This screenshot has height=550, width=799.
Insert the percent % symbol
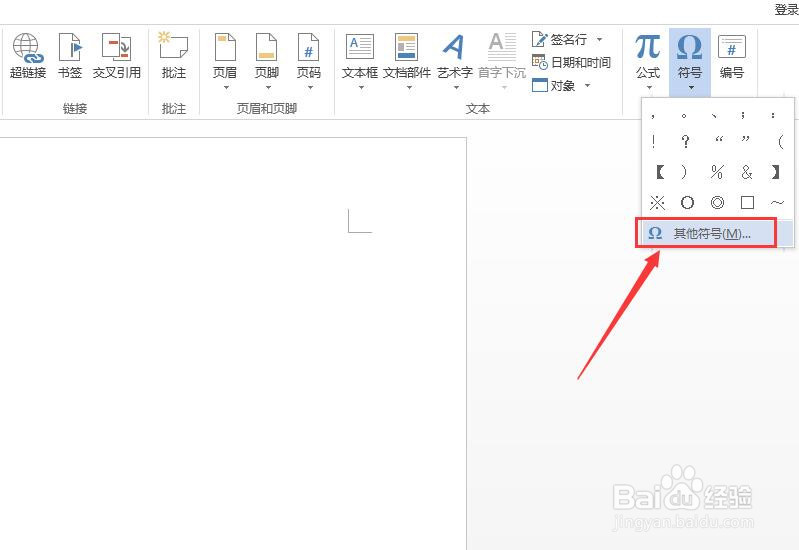pyautogui.click(x=717, y=172)
